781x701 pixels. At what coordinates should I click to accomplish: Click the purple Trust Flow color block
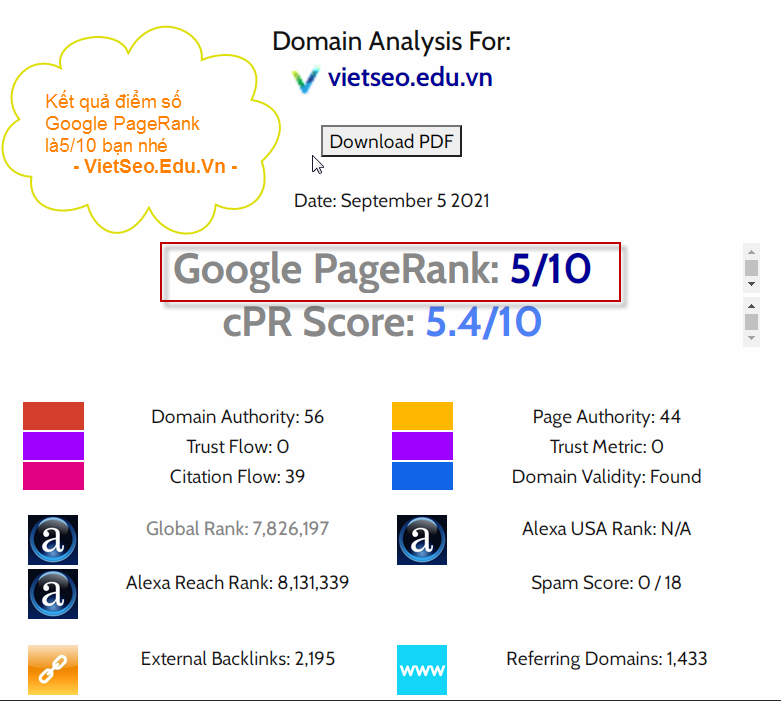[53, 446]
